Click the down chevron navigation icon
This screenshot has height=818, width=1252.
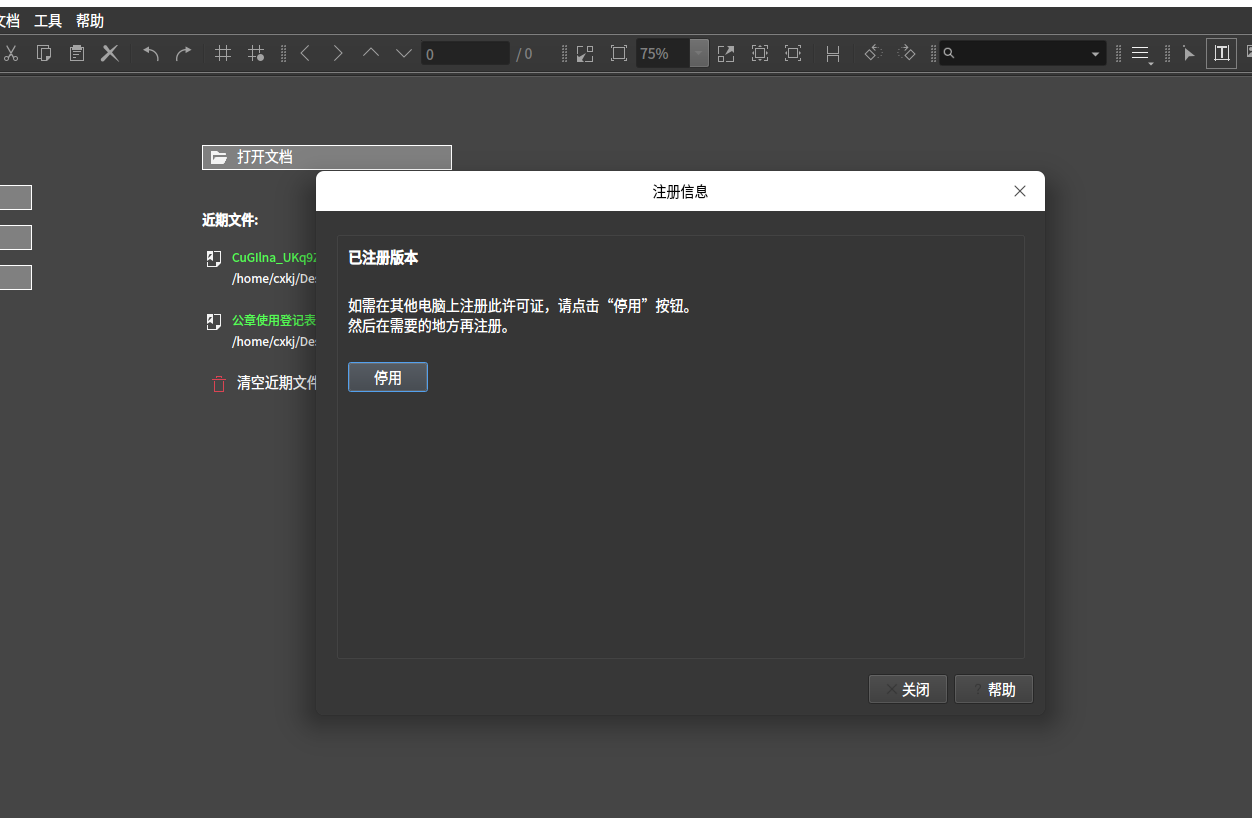[404, 54]
